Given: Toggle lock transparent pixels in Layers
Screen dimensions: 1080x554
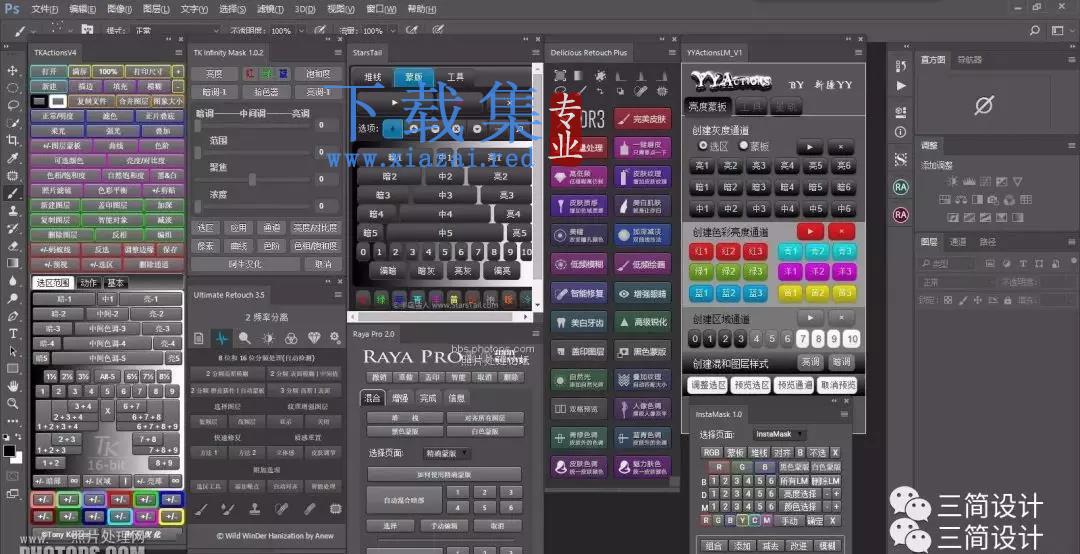Looking at the screenshot, I should pyautogui.click(x=948, y=300).
